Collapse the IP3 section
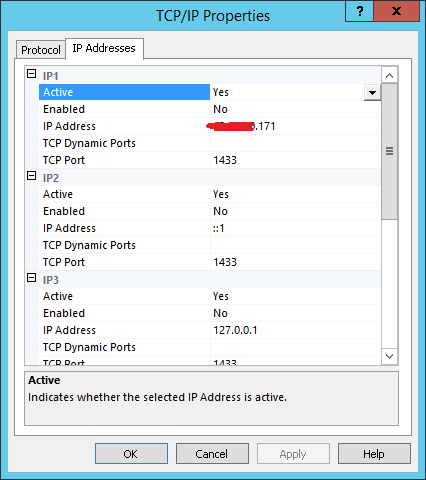Viewport: 426px width, 480px height. click(31, 278)
